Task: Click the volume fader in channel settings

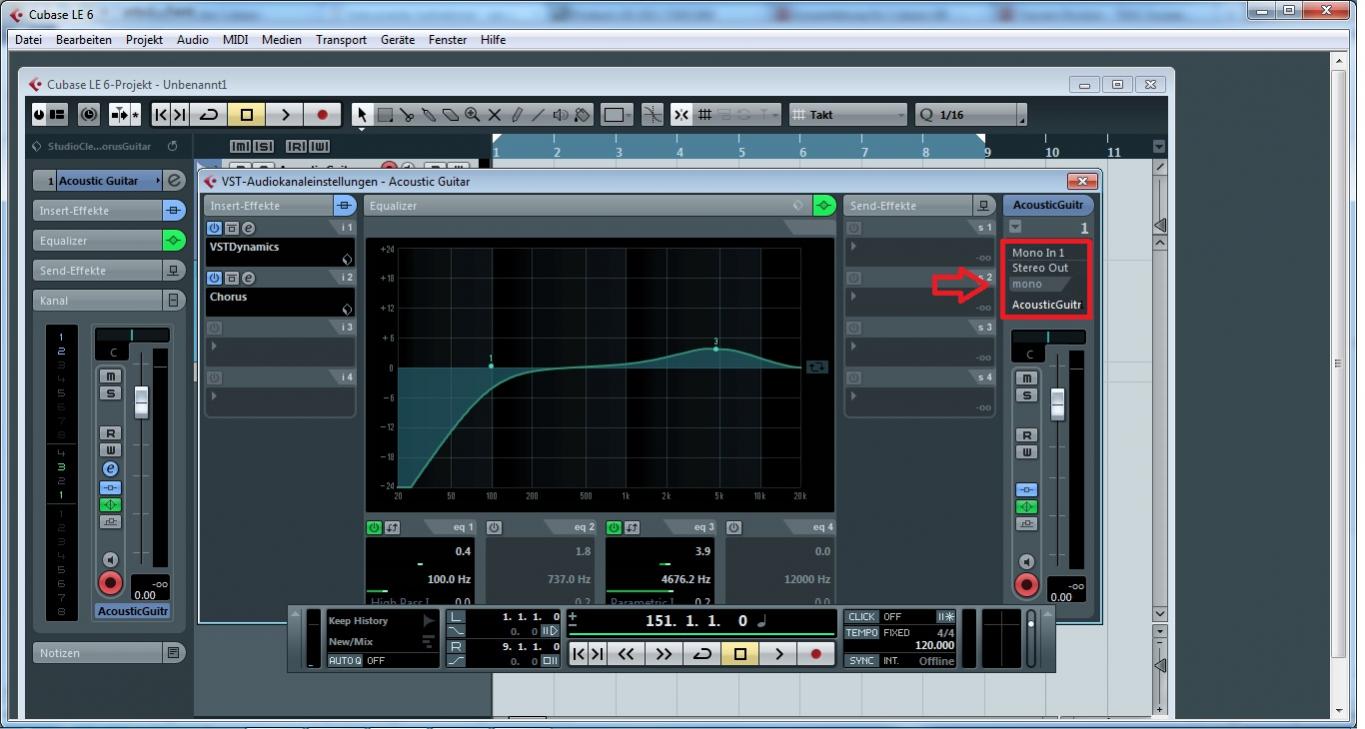Action: (x=1056, y=404)
